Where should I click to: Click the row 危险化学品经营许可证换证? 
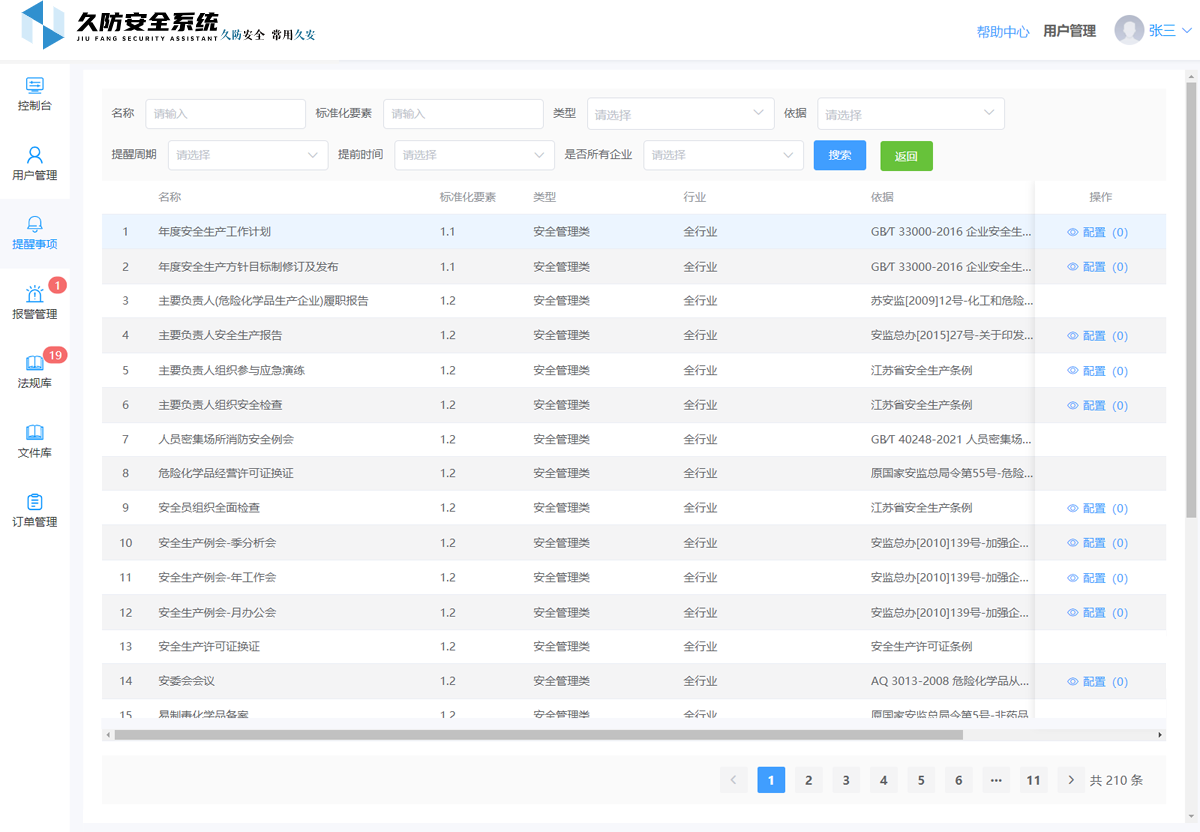[x=634, y=474]
